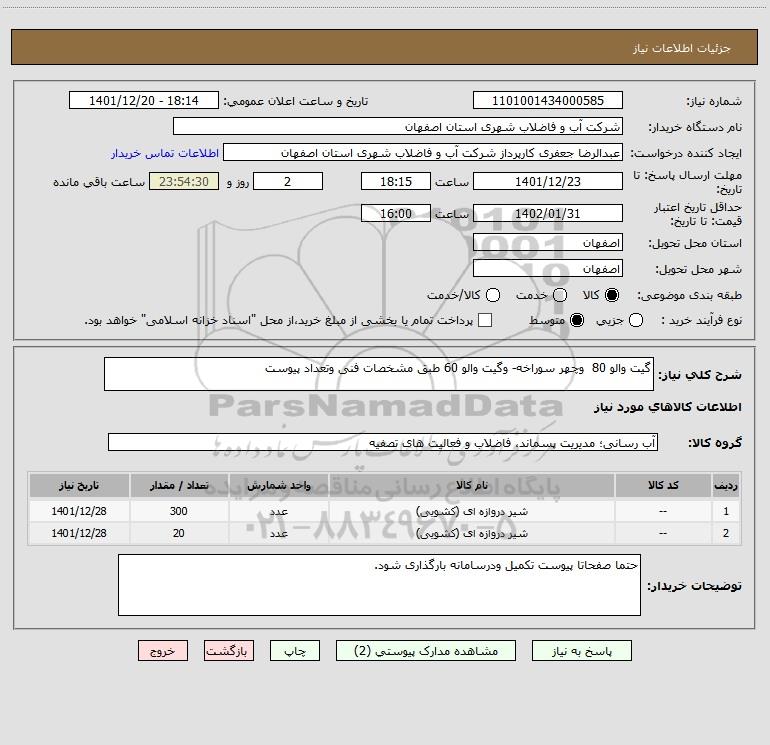
Task: Open مشاهده مدارک پیوستی (2) button
Action: [426, 651]
